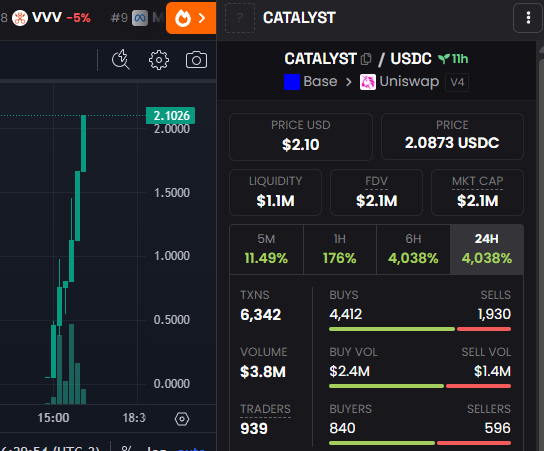Click the blue Base chain logo
This screenshot has width=544, height=451.
292,82
